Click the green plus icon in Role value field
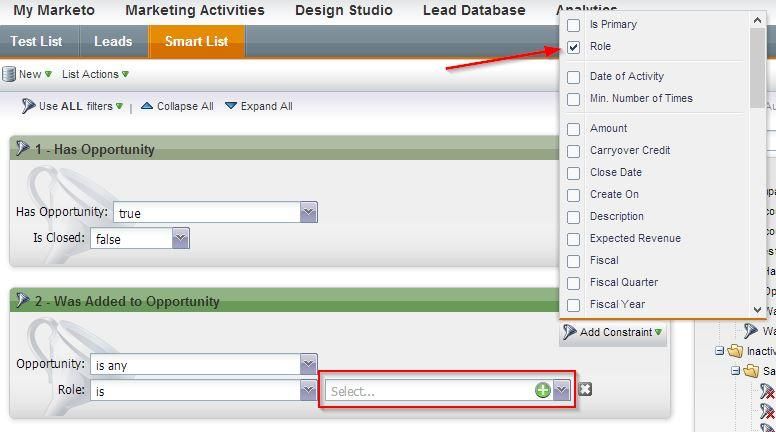 (x=542, y=391)
